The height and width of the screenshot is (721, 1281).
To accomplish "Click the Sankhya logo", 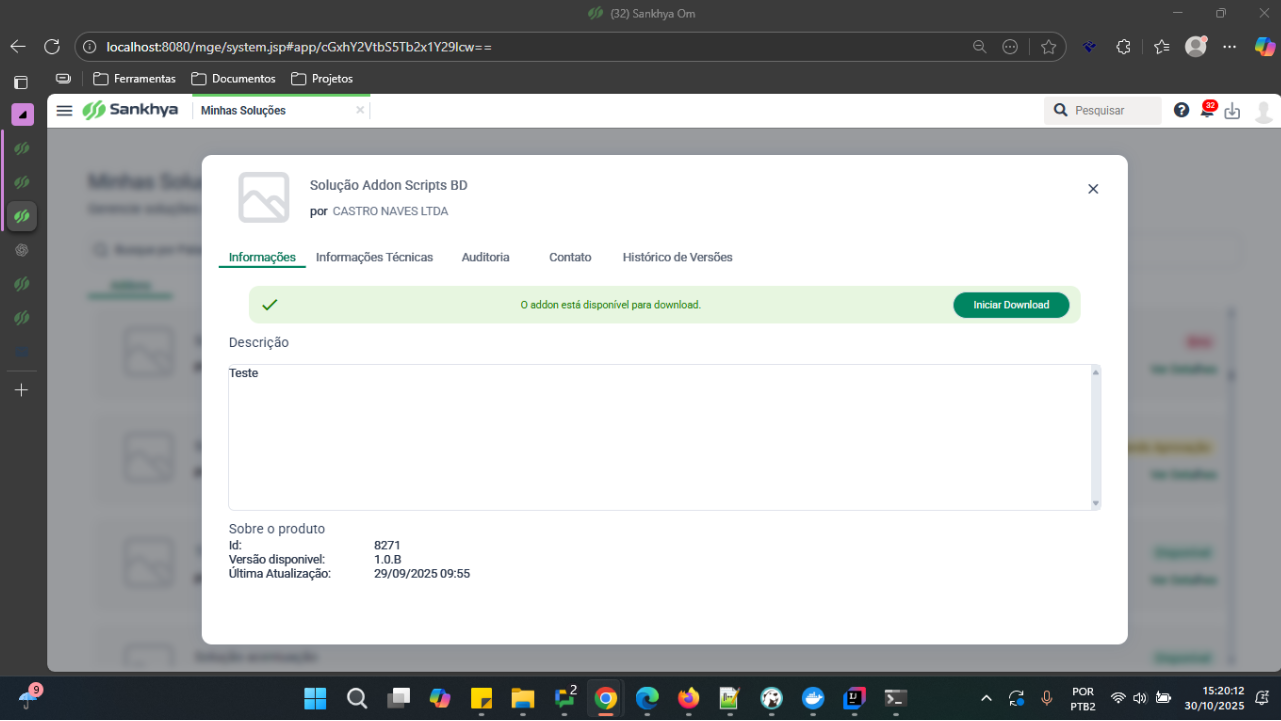I will (x=130, y=110).
